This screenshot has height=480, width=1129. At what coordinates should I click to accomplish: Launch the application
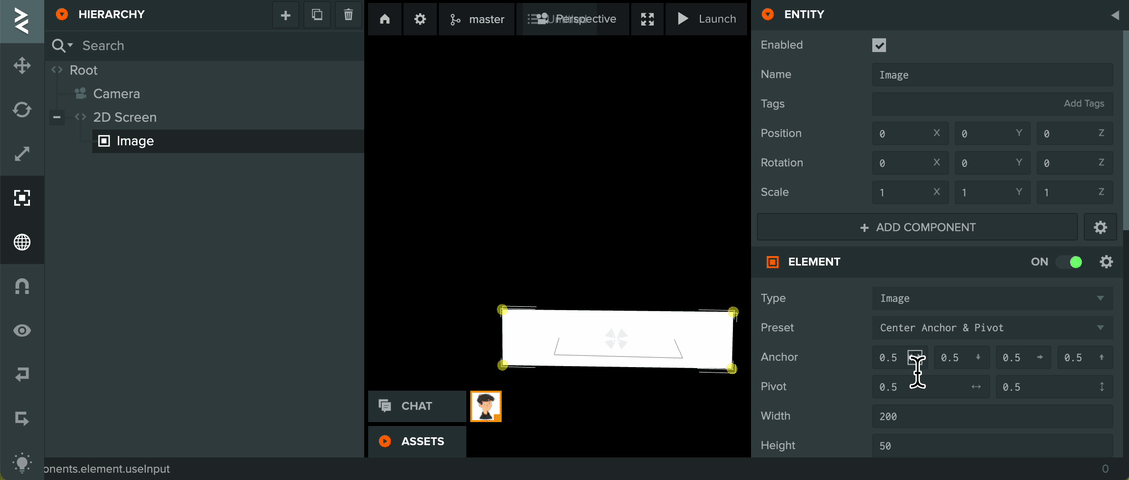click(x=706, y=19)
